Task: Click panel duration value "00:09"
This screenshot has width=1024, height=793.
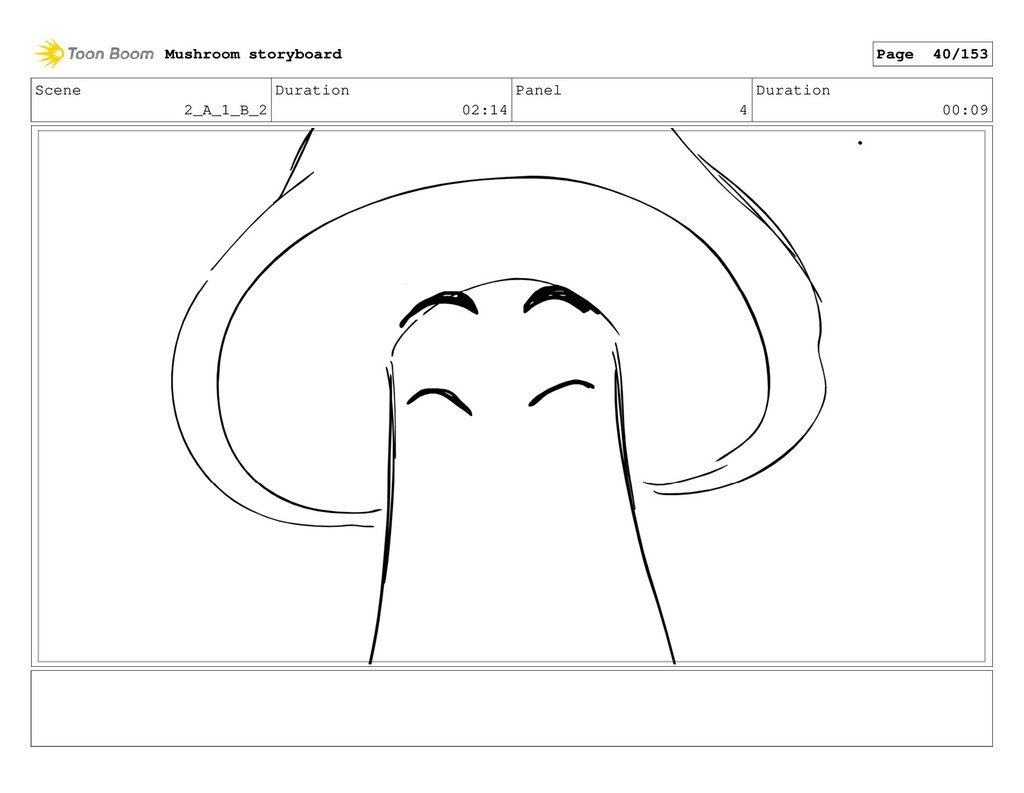Action: pos(965,110)
